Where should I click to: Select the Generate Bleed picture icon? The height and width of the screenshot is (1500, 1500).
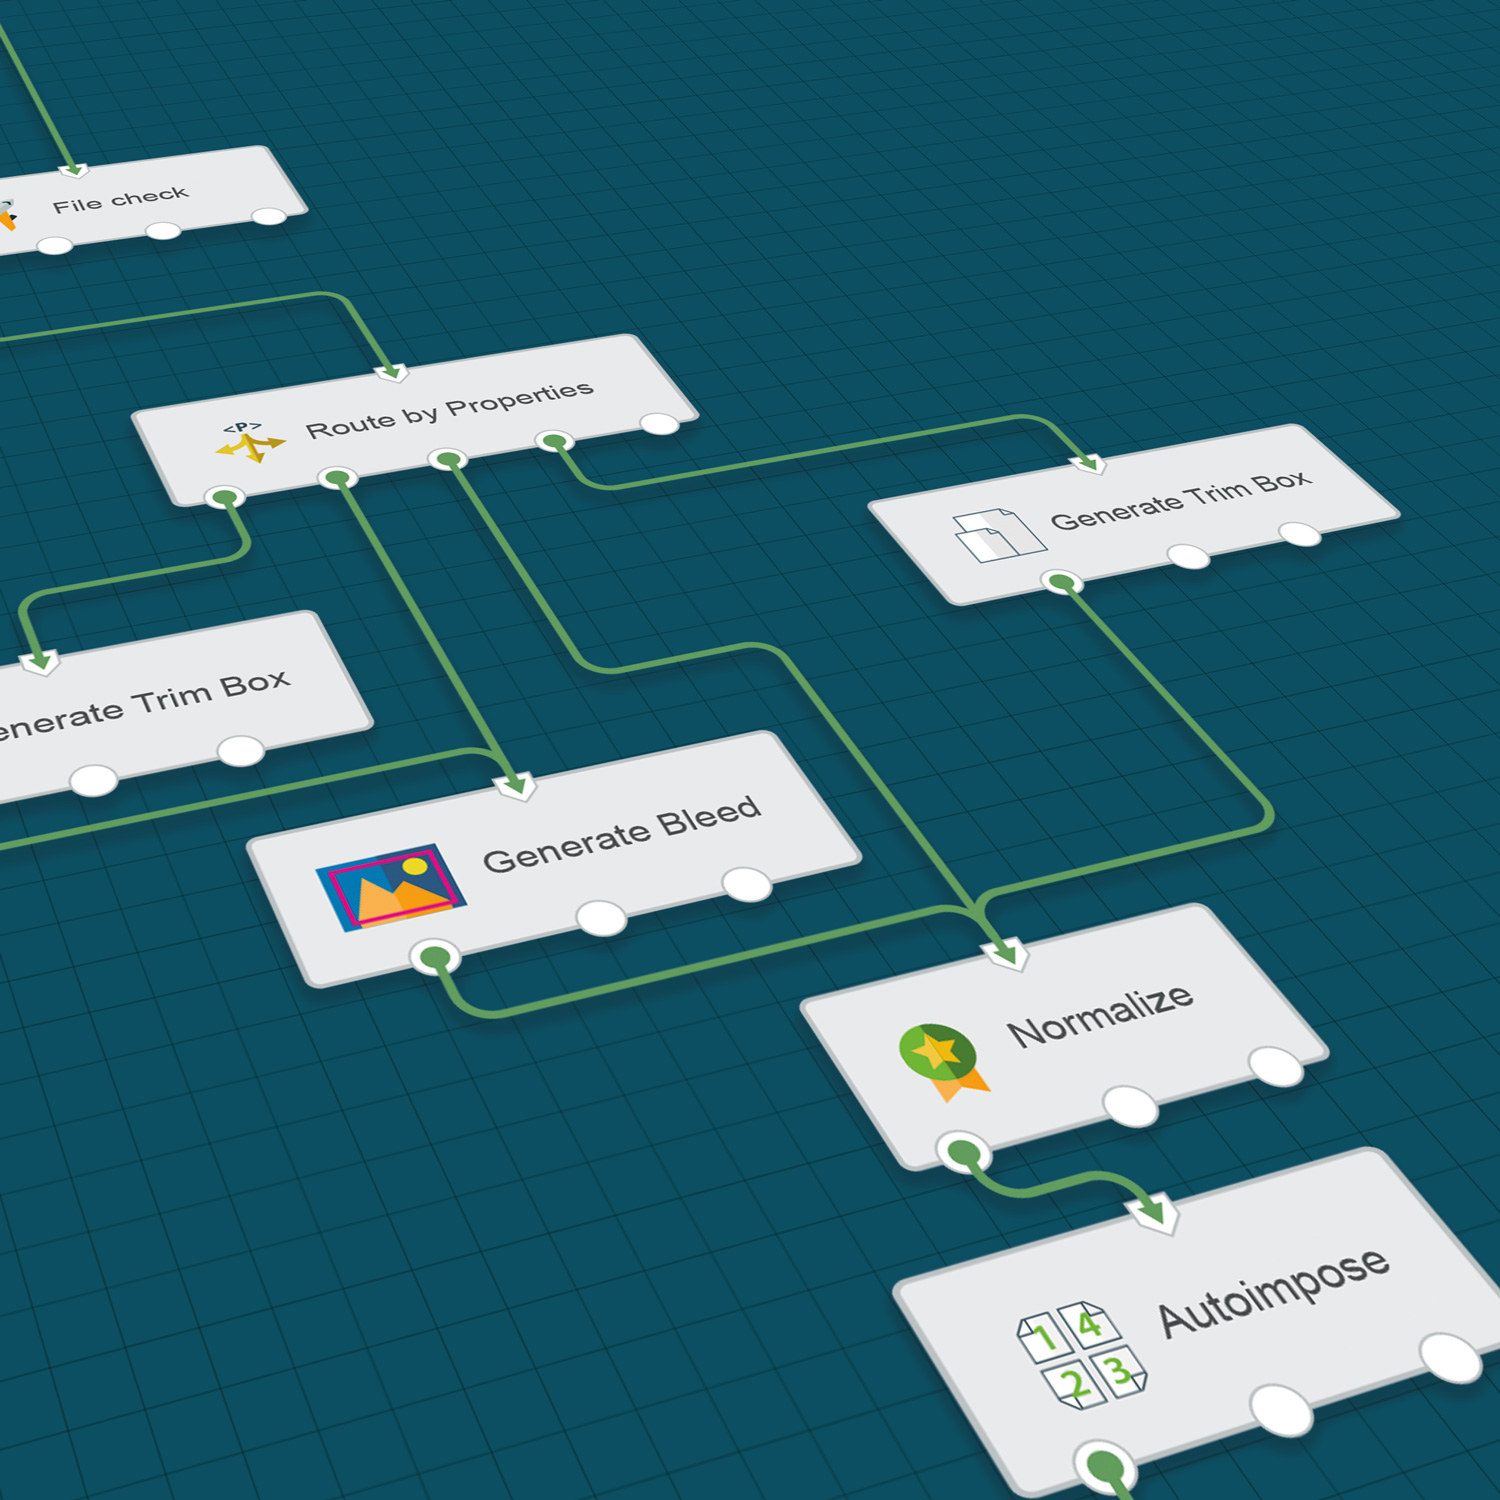(391, 887)
